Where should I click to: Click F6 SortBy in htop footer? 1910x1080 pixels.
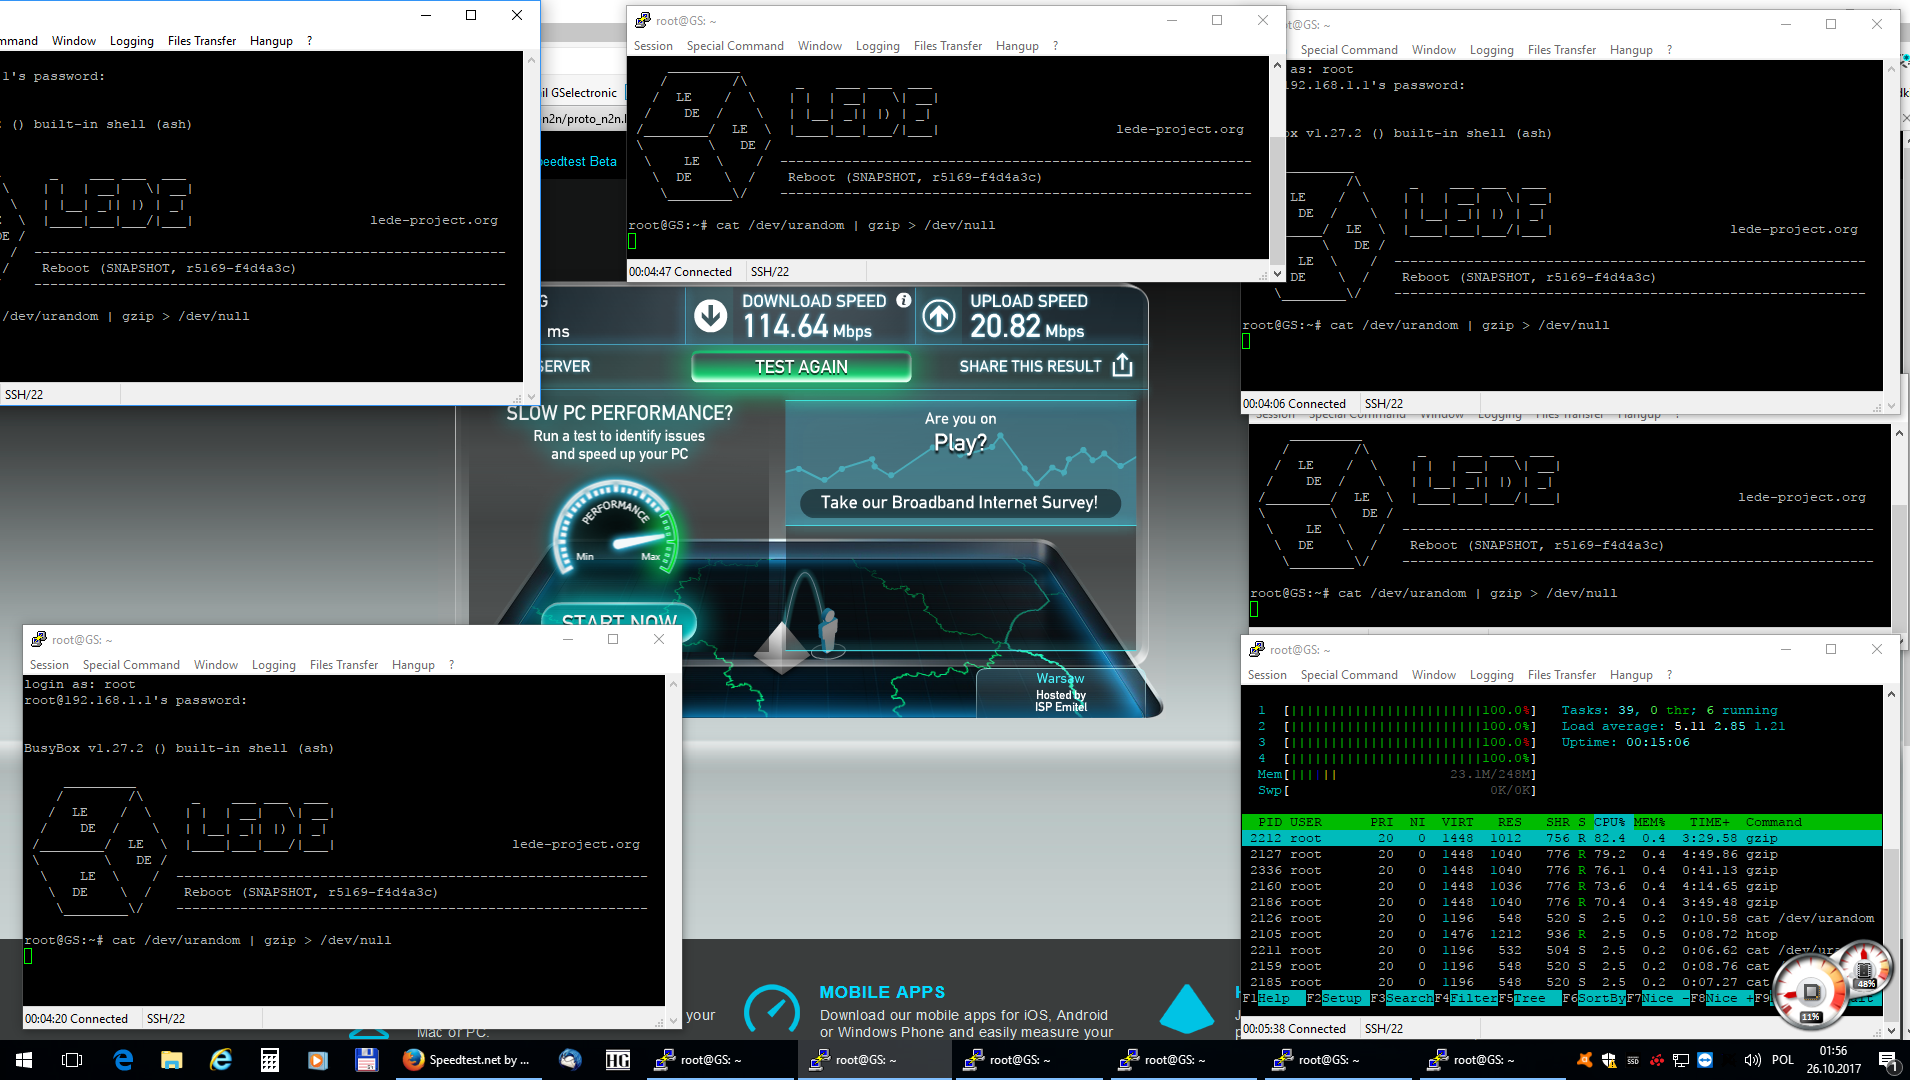click(1594, 998)
